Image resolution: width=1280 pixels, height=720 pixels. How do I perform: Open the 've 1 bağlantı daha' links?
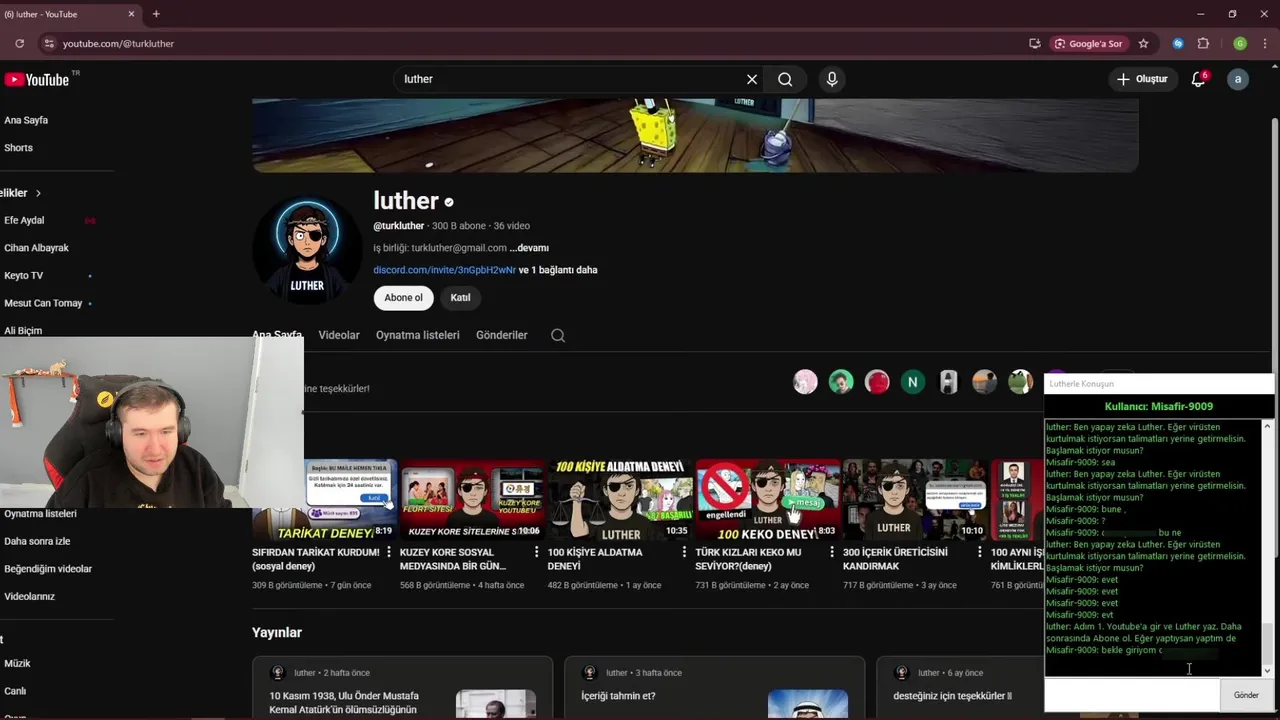coord(558,270)
